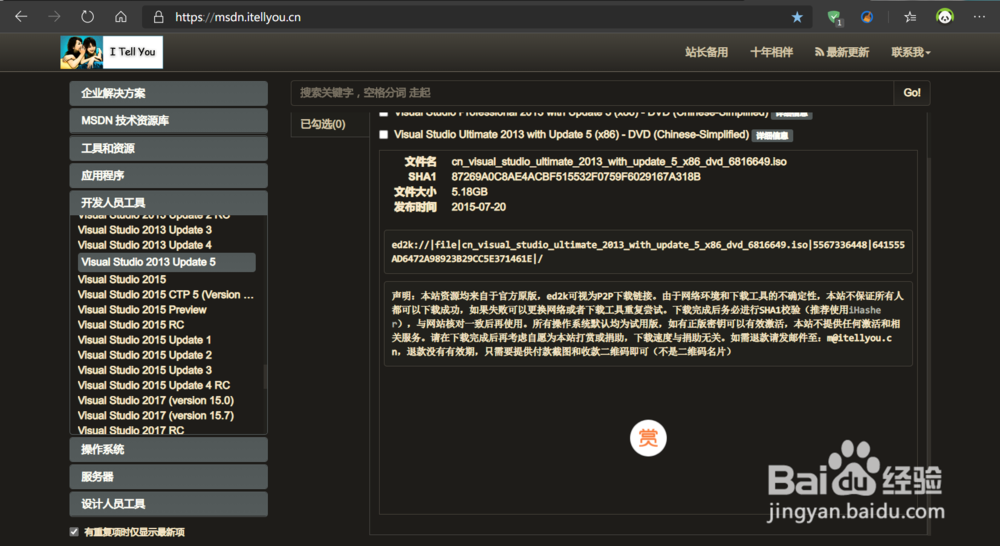Open 站长备用 navigation link
The image size is (1000, 546).
pos(706,52)
